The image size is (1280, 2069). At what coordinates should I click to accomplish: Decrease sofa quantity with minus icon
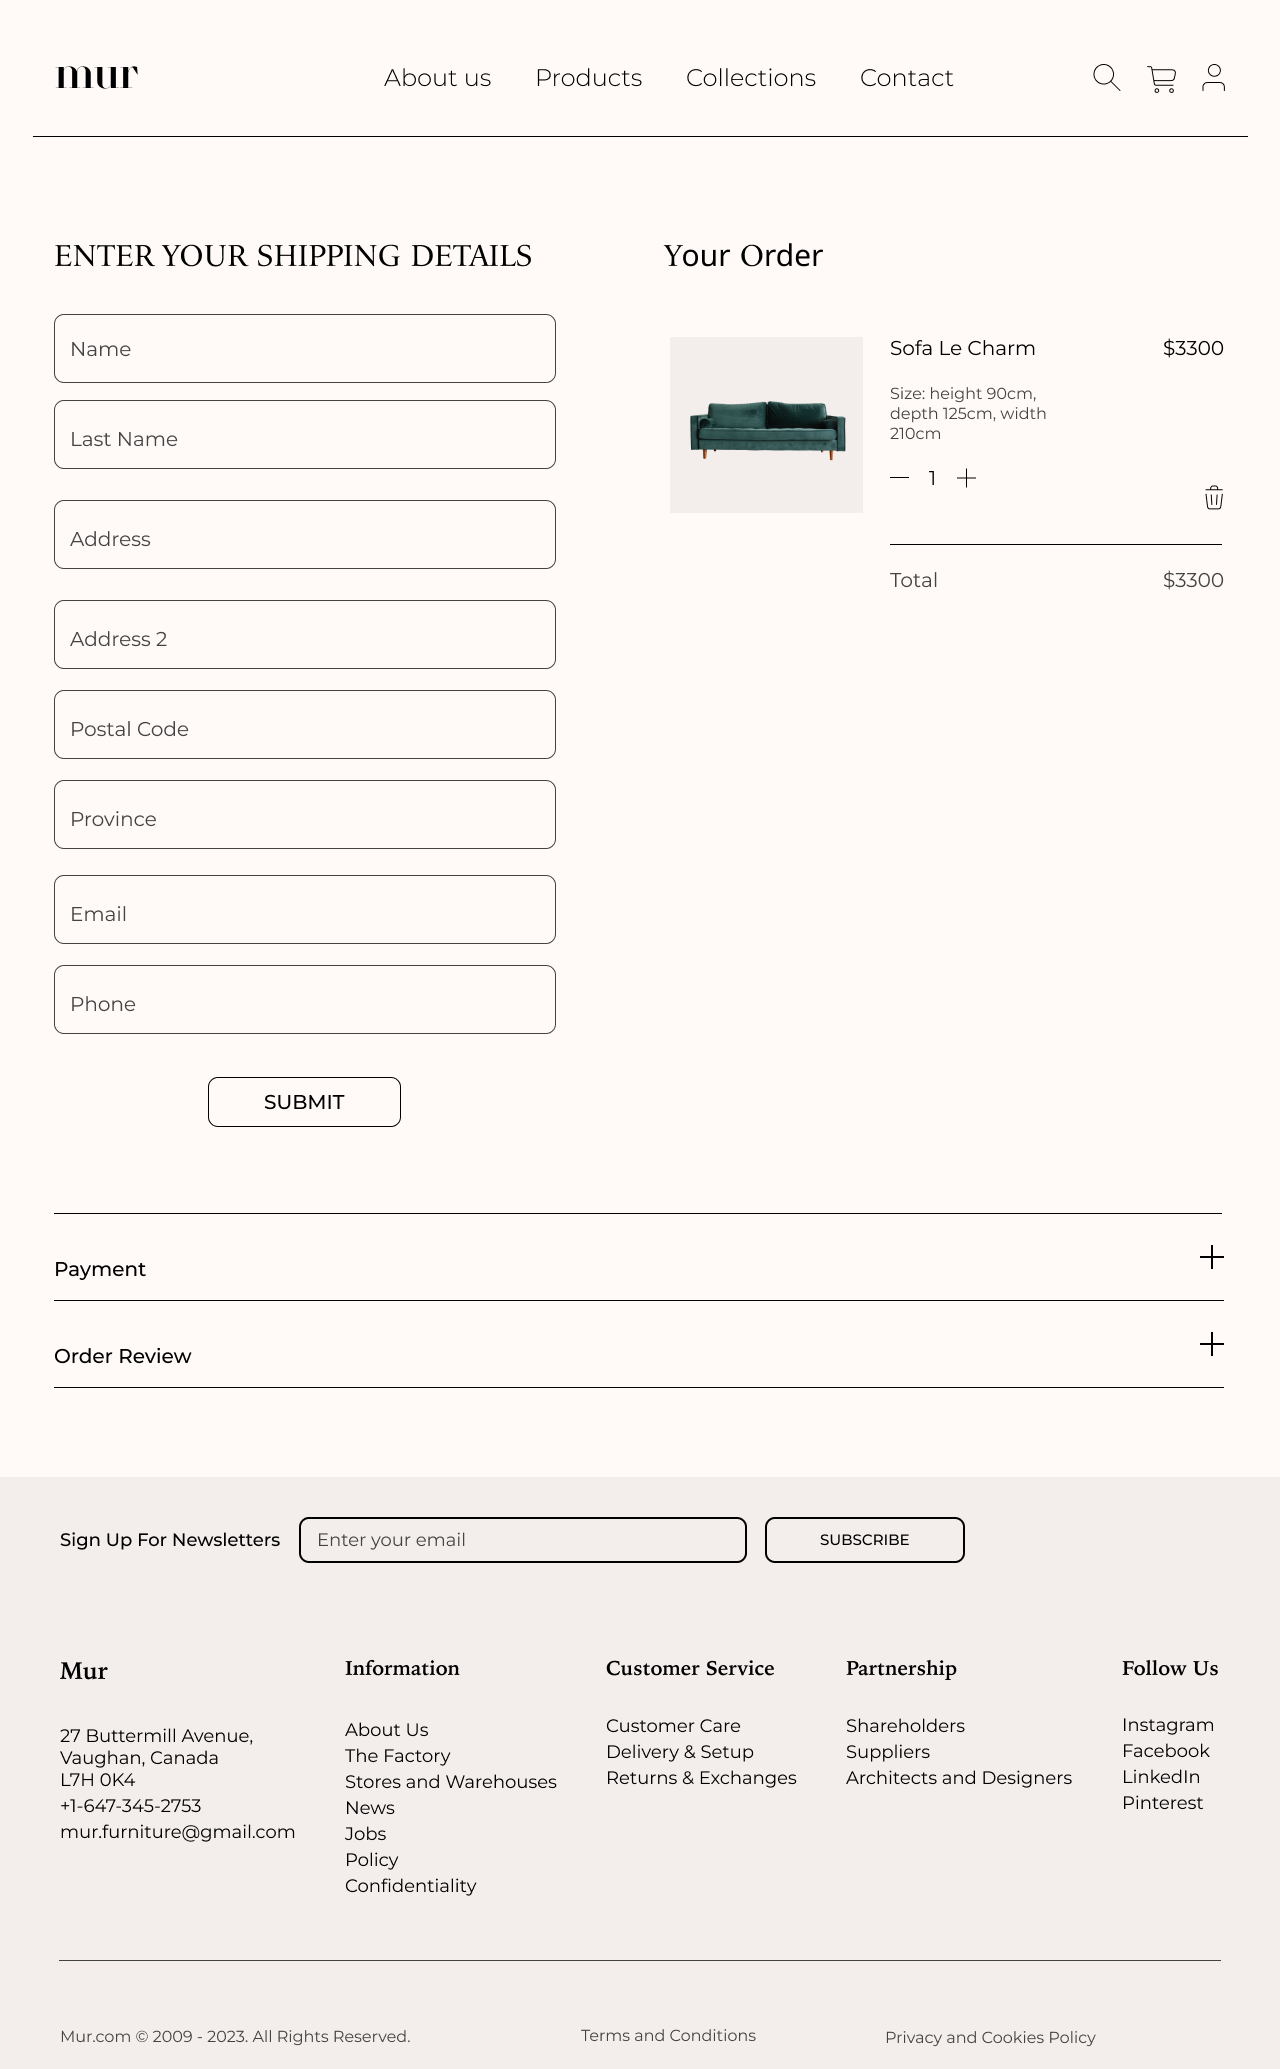point(899,478)
